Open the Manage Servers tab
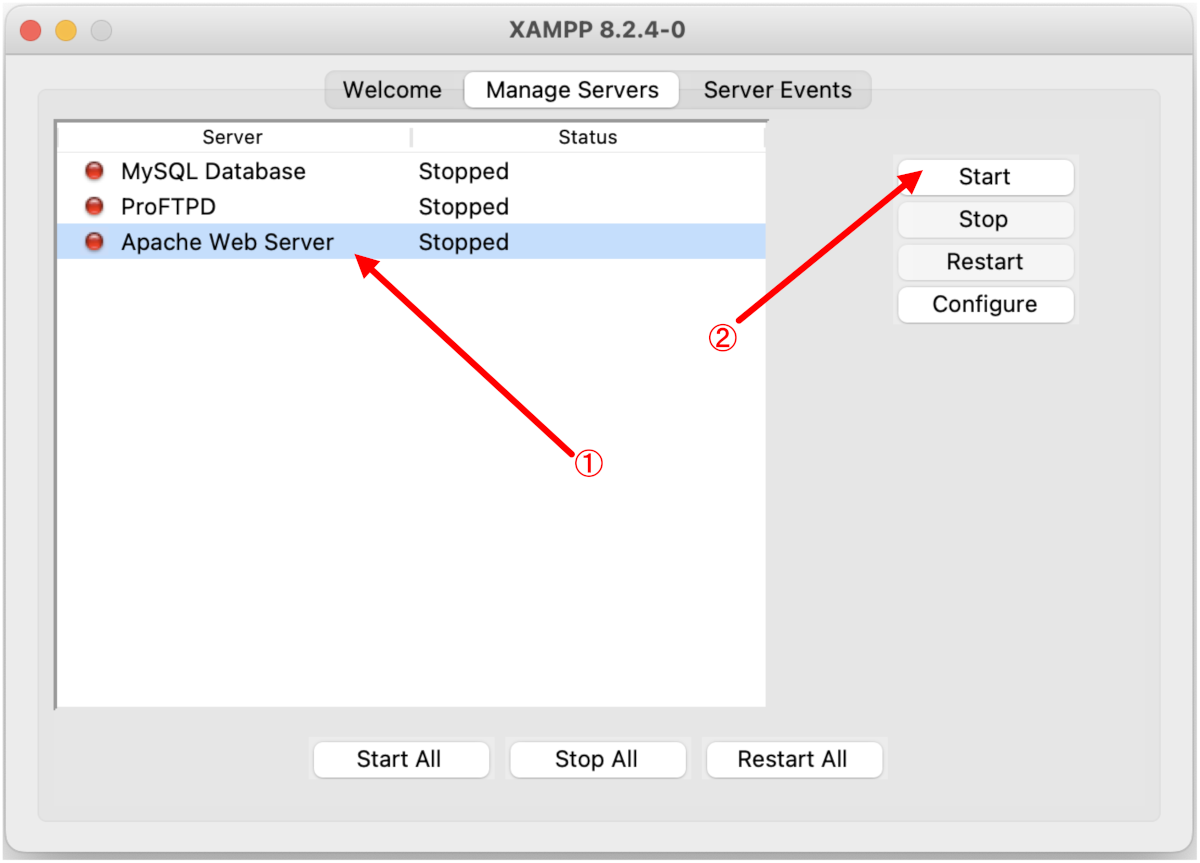Screen dimensions: 1200x863 click(572, 90)
